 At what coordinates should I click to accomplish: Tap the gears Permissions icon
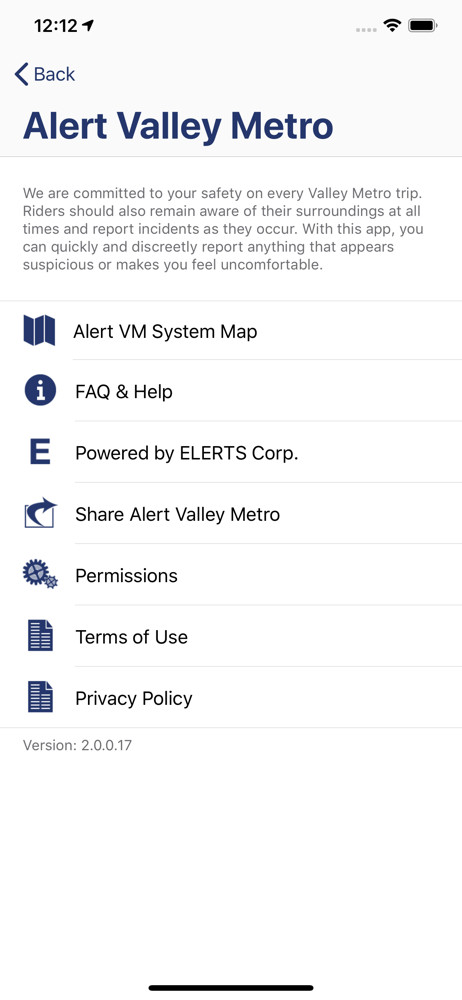pos(40,574)
